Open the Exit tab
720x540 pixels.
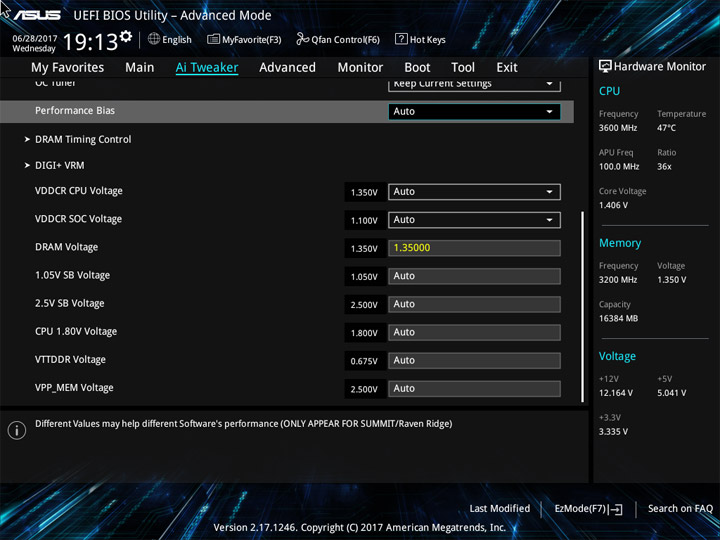point(507,68)
